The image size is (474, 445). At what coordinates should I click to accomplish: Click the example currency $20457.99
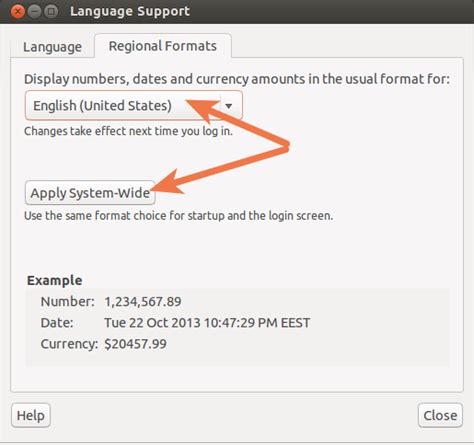pos(135,344)
